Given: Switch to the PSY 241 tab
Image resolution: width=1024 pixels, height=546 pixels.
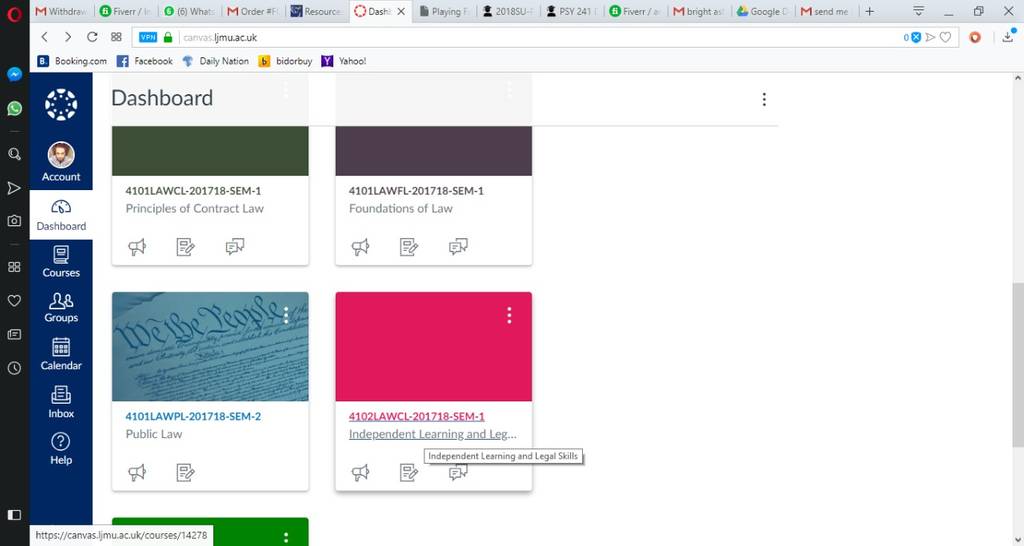Looking at the screenshot, I should (572, 11).
